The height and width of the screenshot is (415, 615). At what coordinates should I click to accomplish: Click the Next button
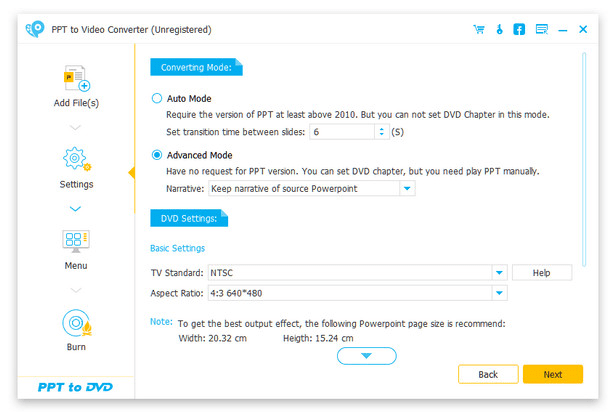tap(552, 374)
